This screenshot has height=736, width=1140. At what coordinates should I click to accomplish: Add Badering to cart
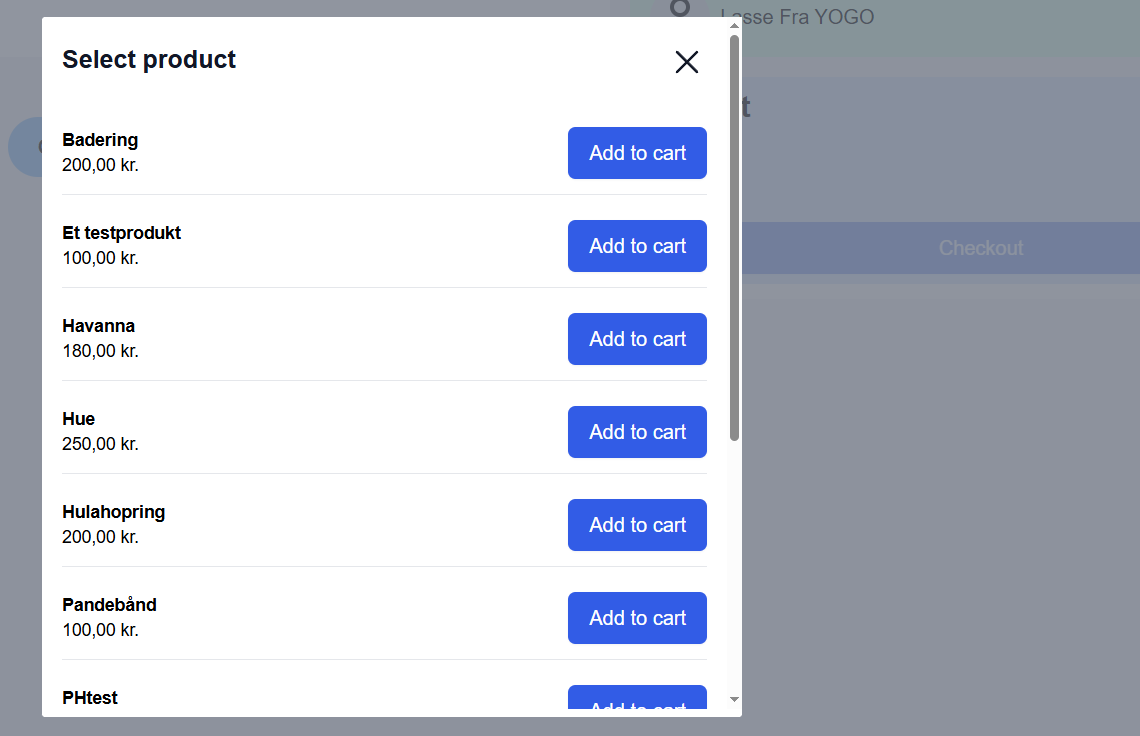637,153
